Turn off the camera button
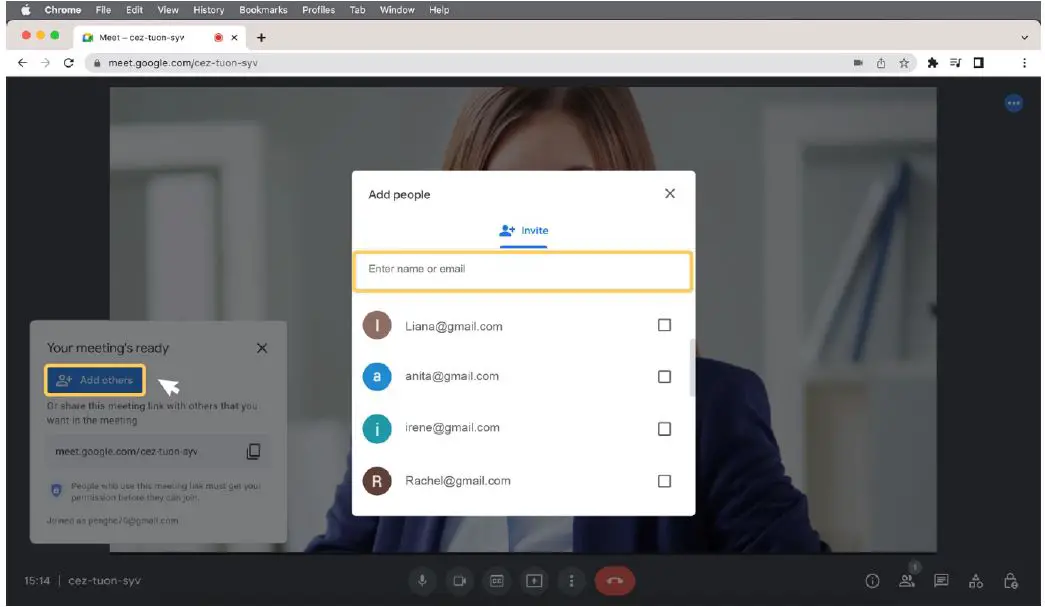 (x=460, y=581)
